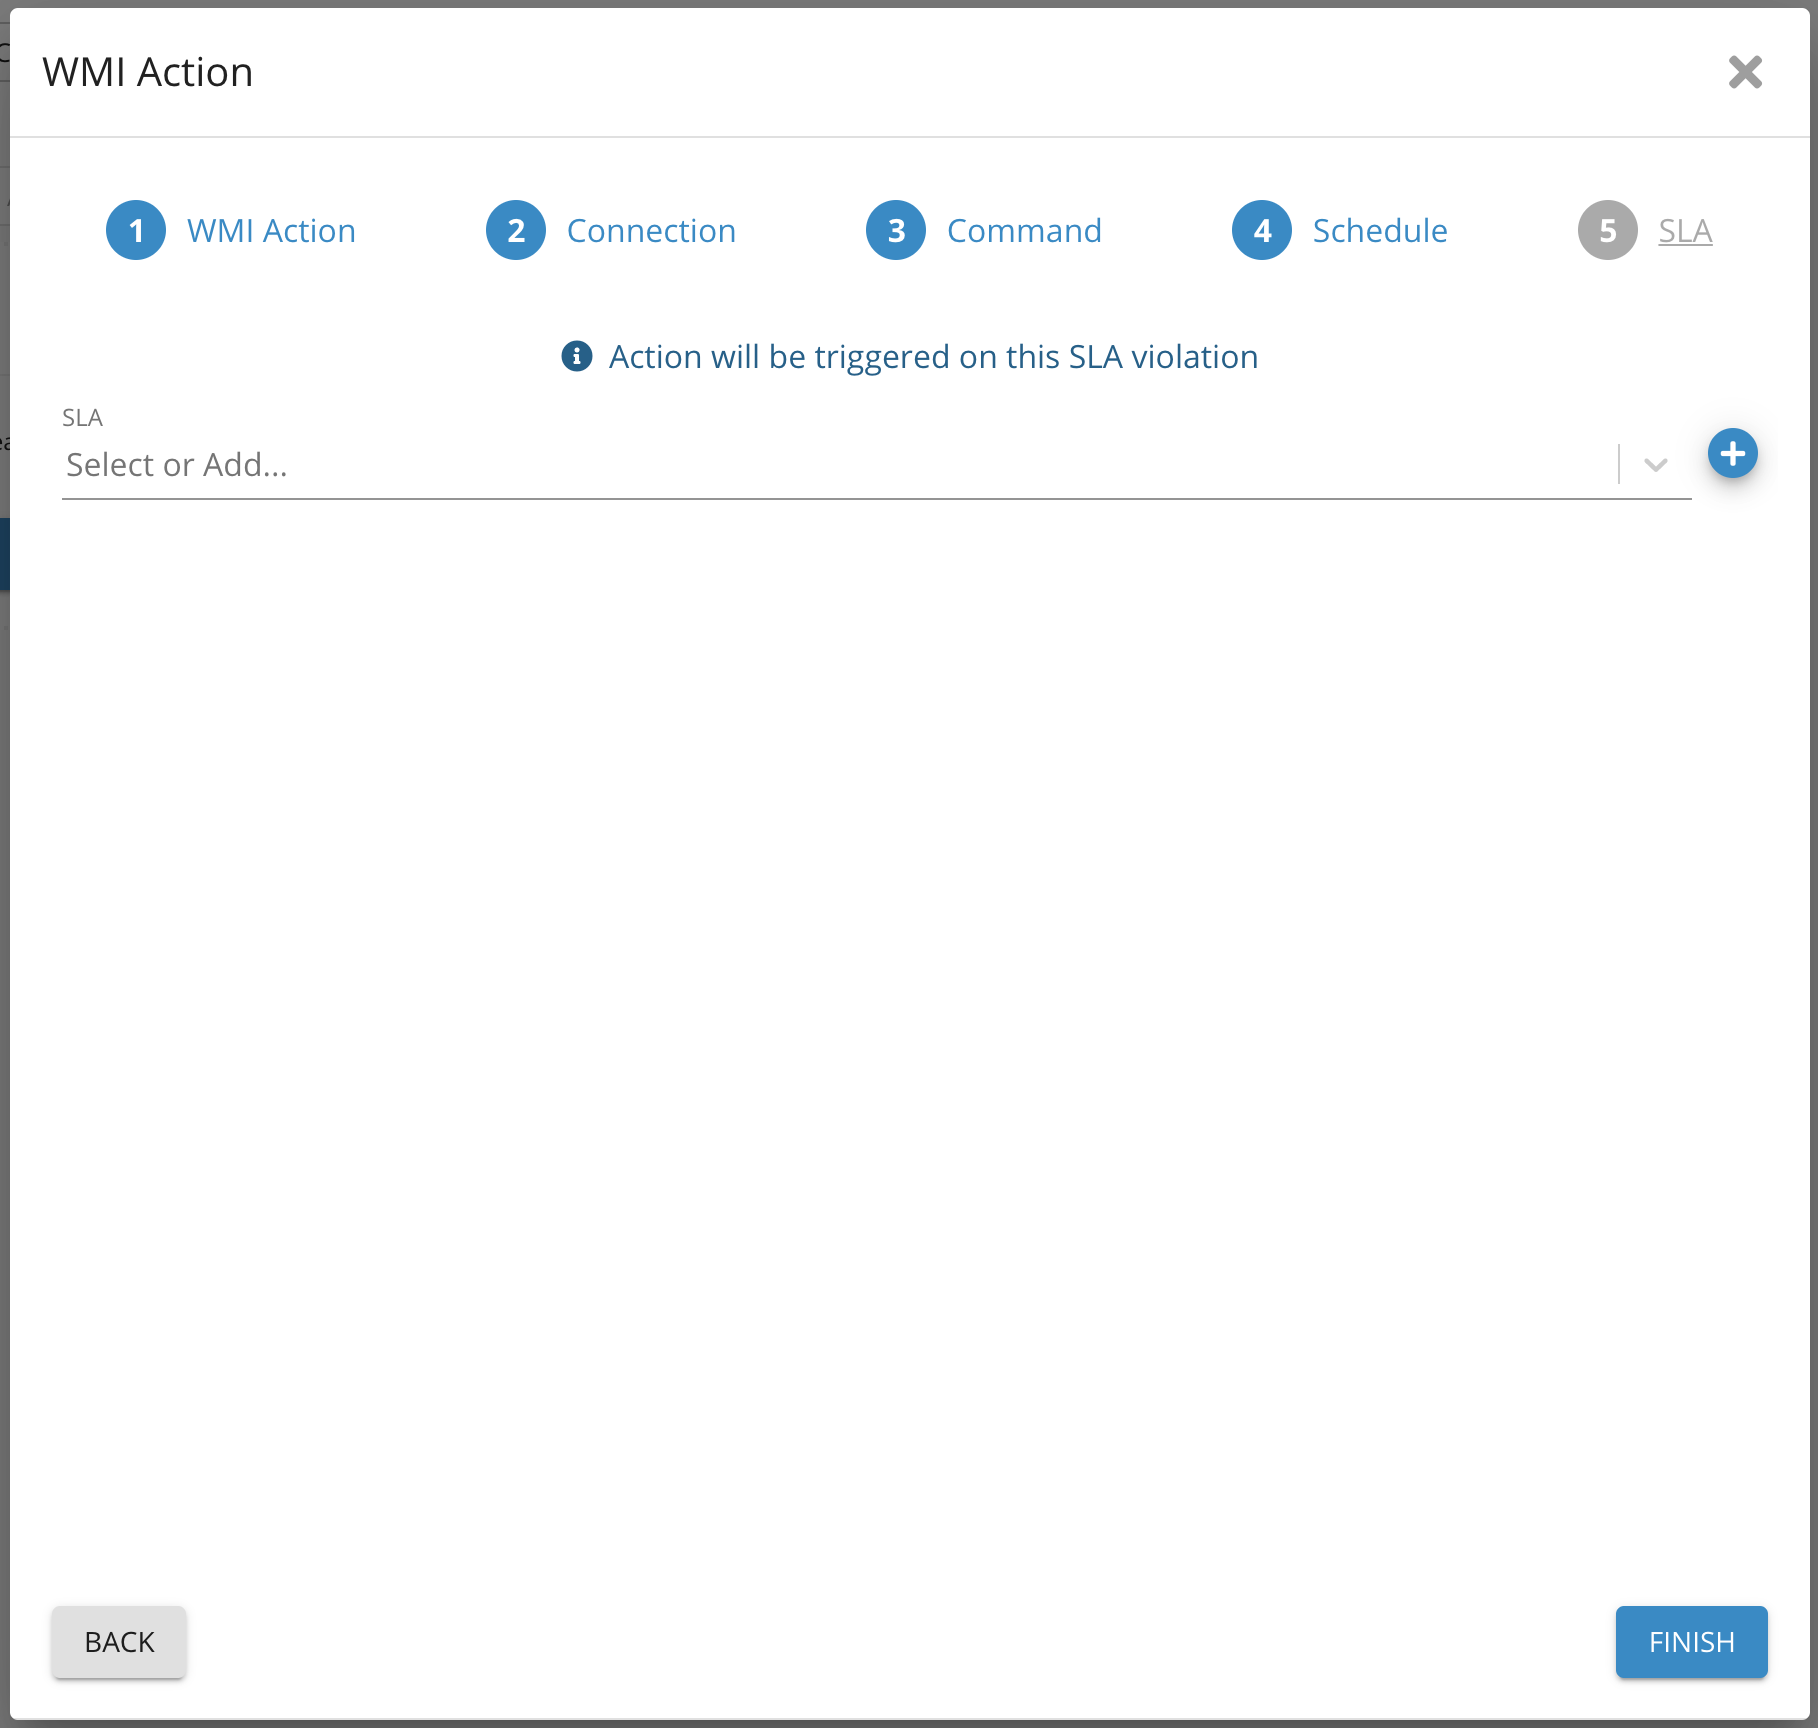Click the info icon beside the SLA violation message
Viewport: 1818px width, 1728px height.
[577, 356]
